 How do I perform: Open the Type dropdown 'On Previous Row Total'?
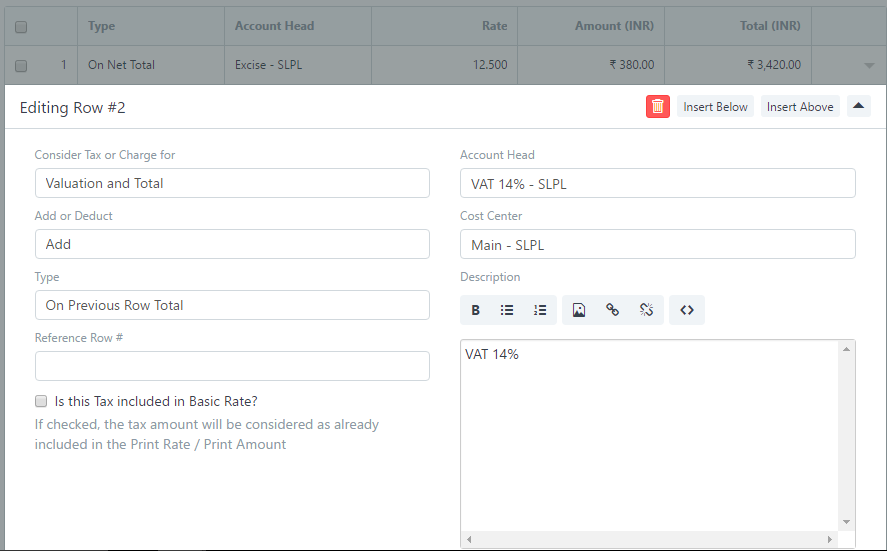pos(232,305)
